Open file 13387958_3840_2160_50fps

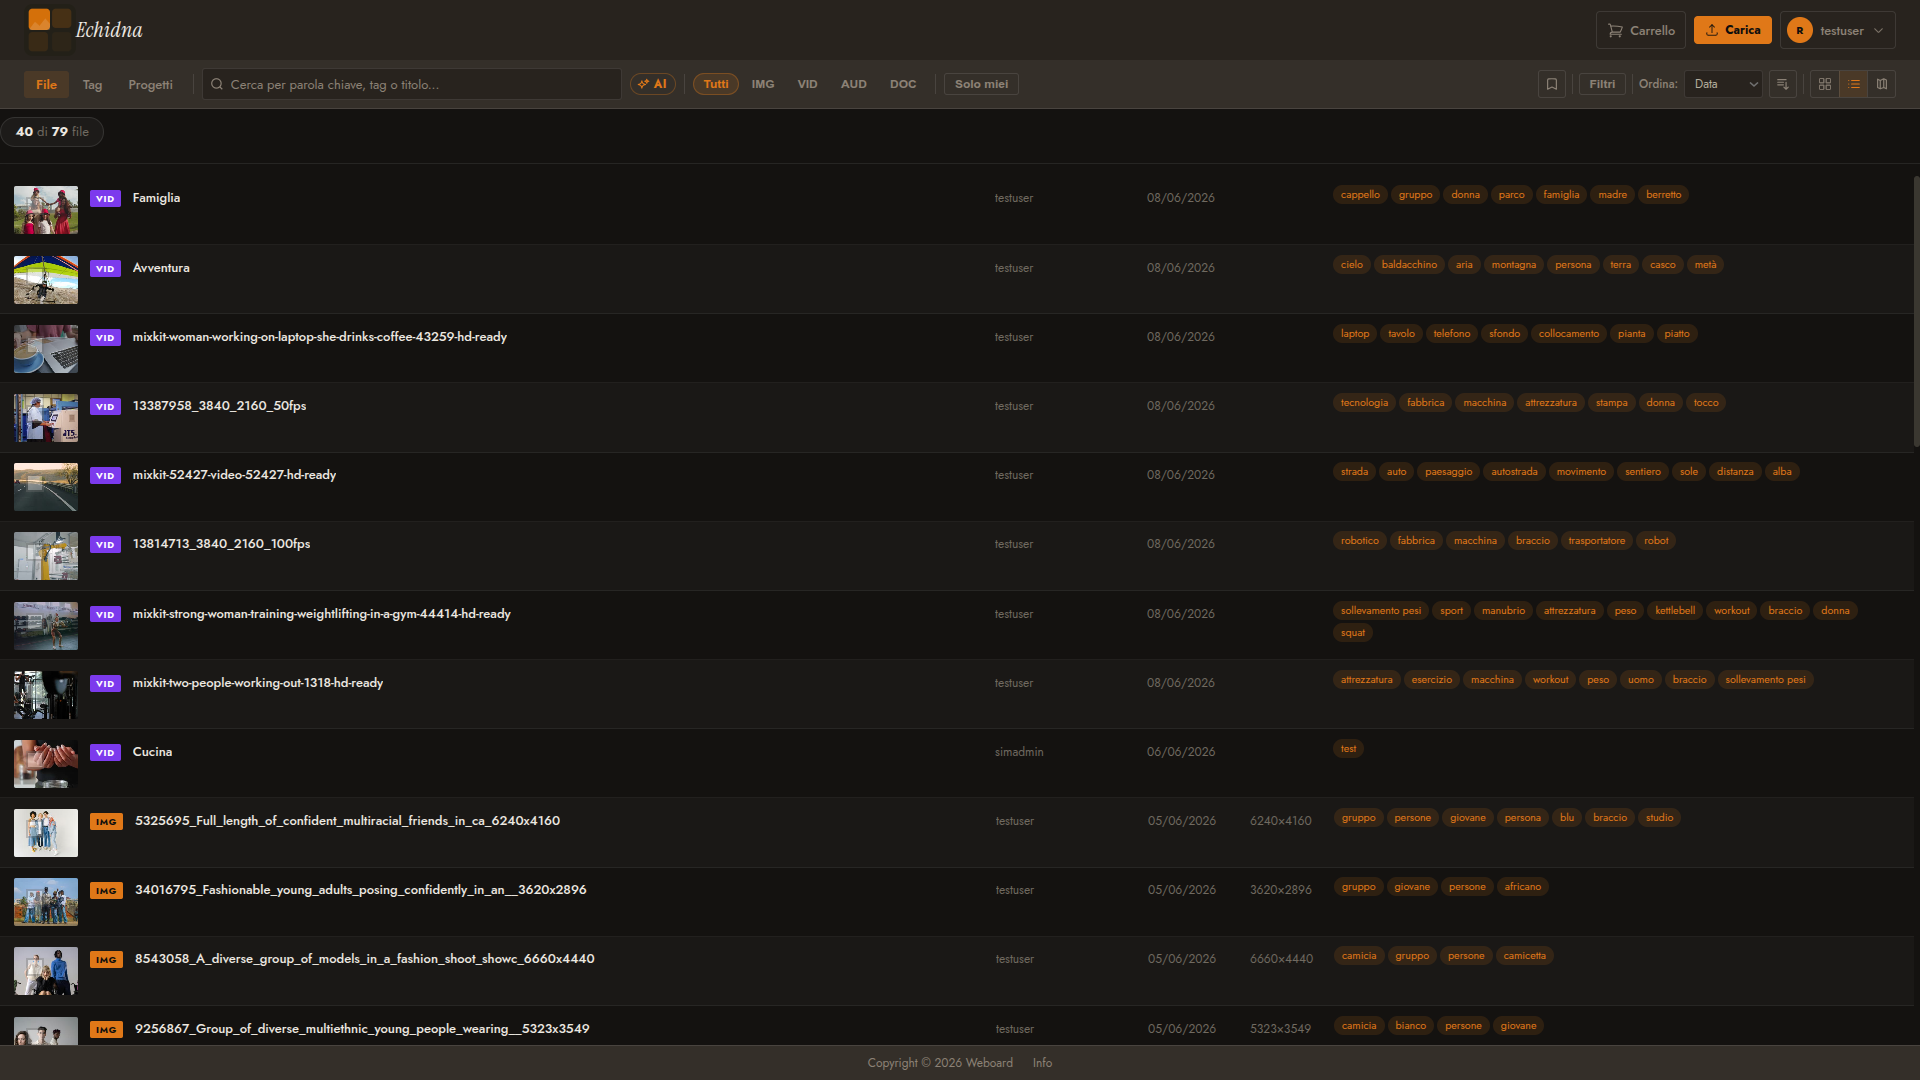pos(219,405)
